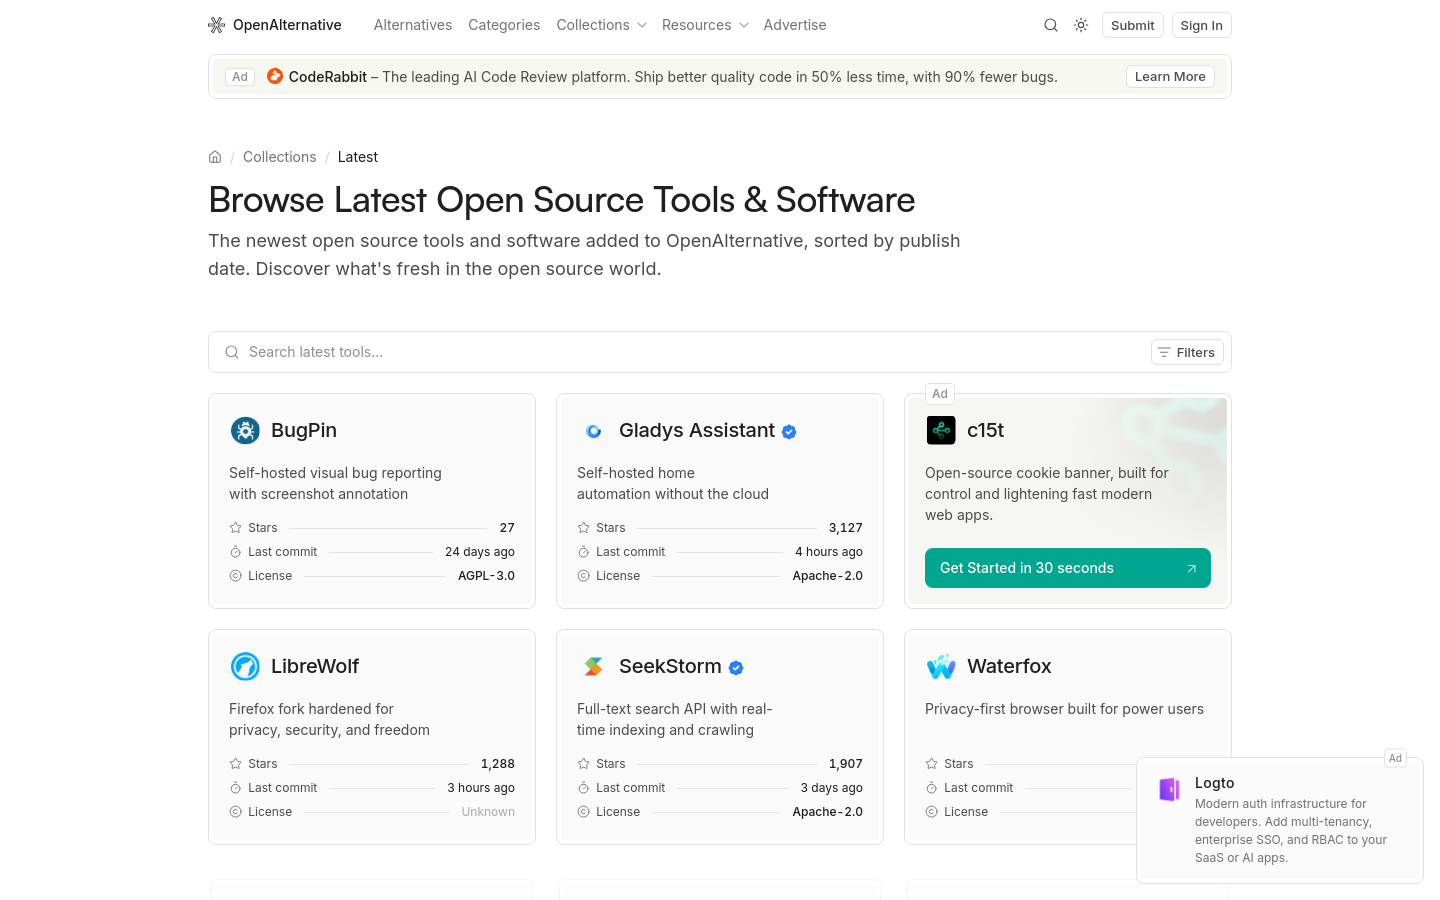Click the verified badge beside Gladys Assistant
The width and height of the screenshot is (1440, 900).
tap(789, 432)
